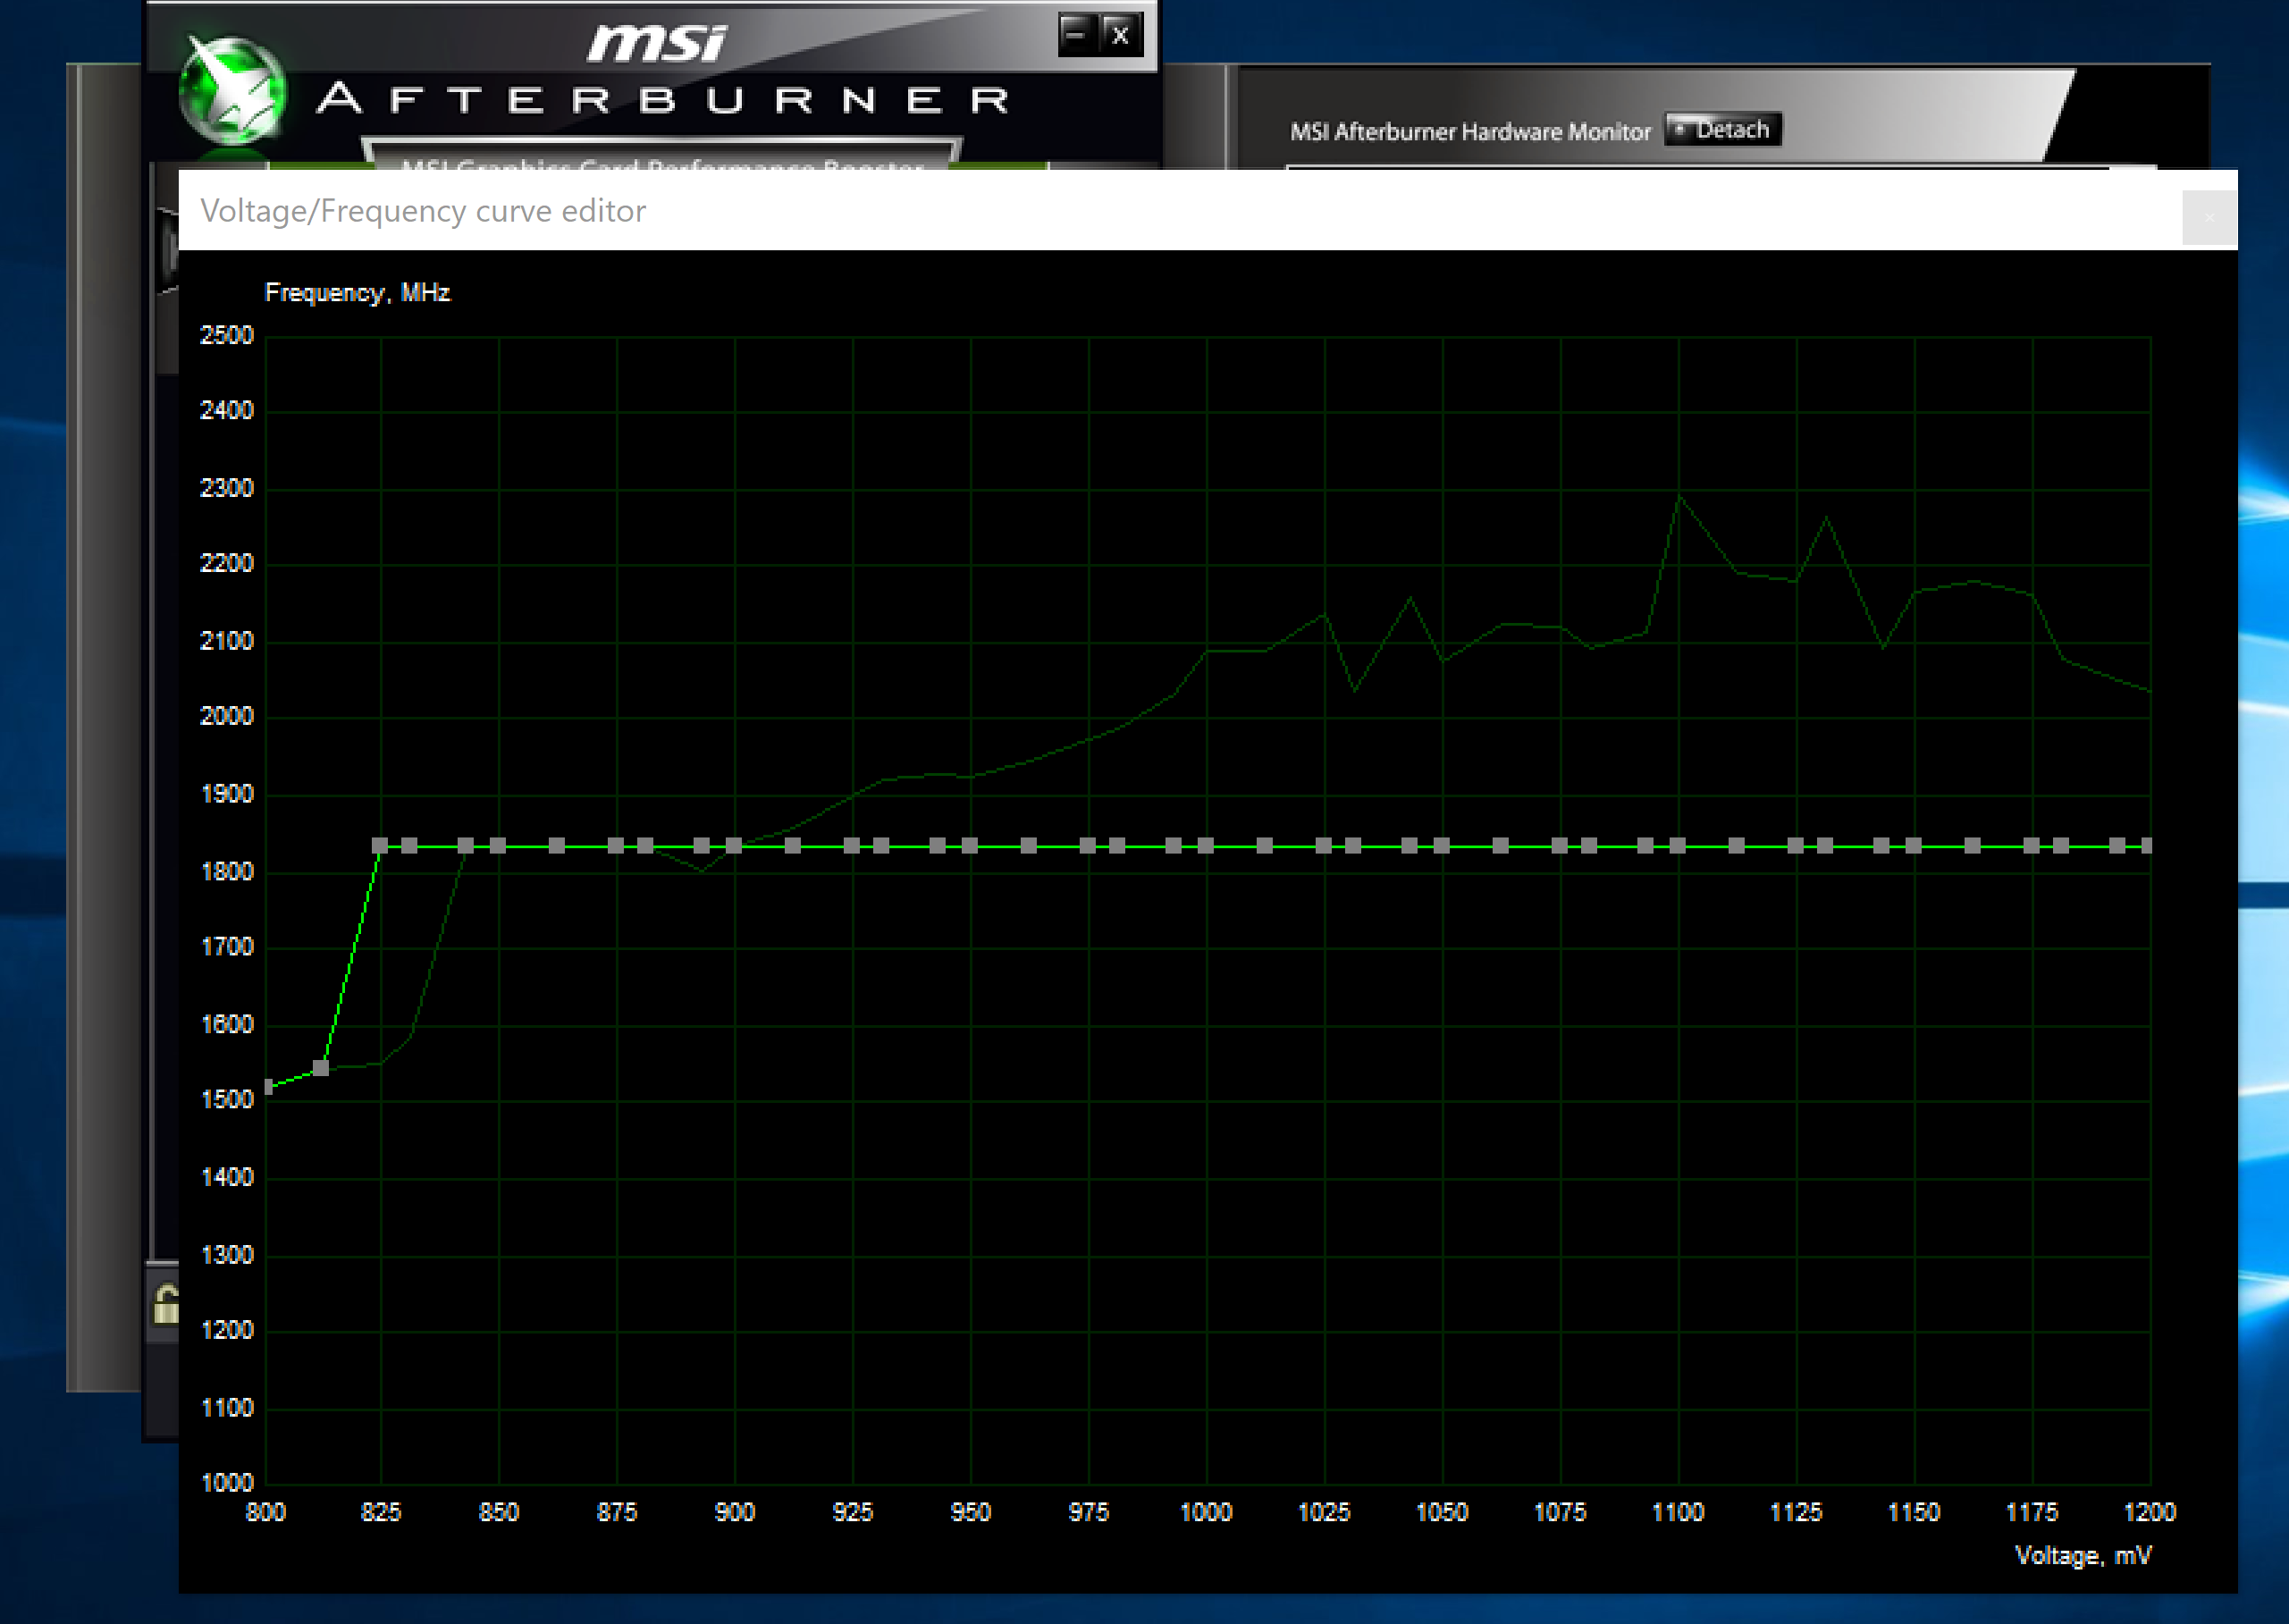Click the MSI Afterburner green logo icon
This screenshot has width=2289, height=1624.
tap(233, 92)
